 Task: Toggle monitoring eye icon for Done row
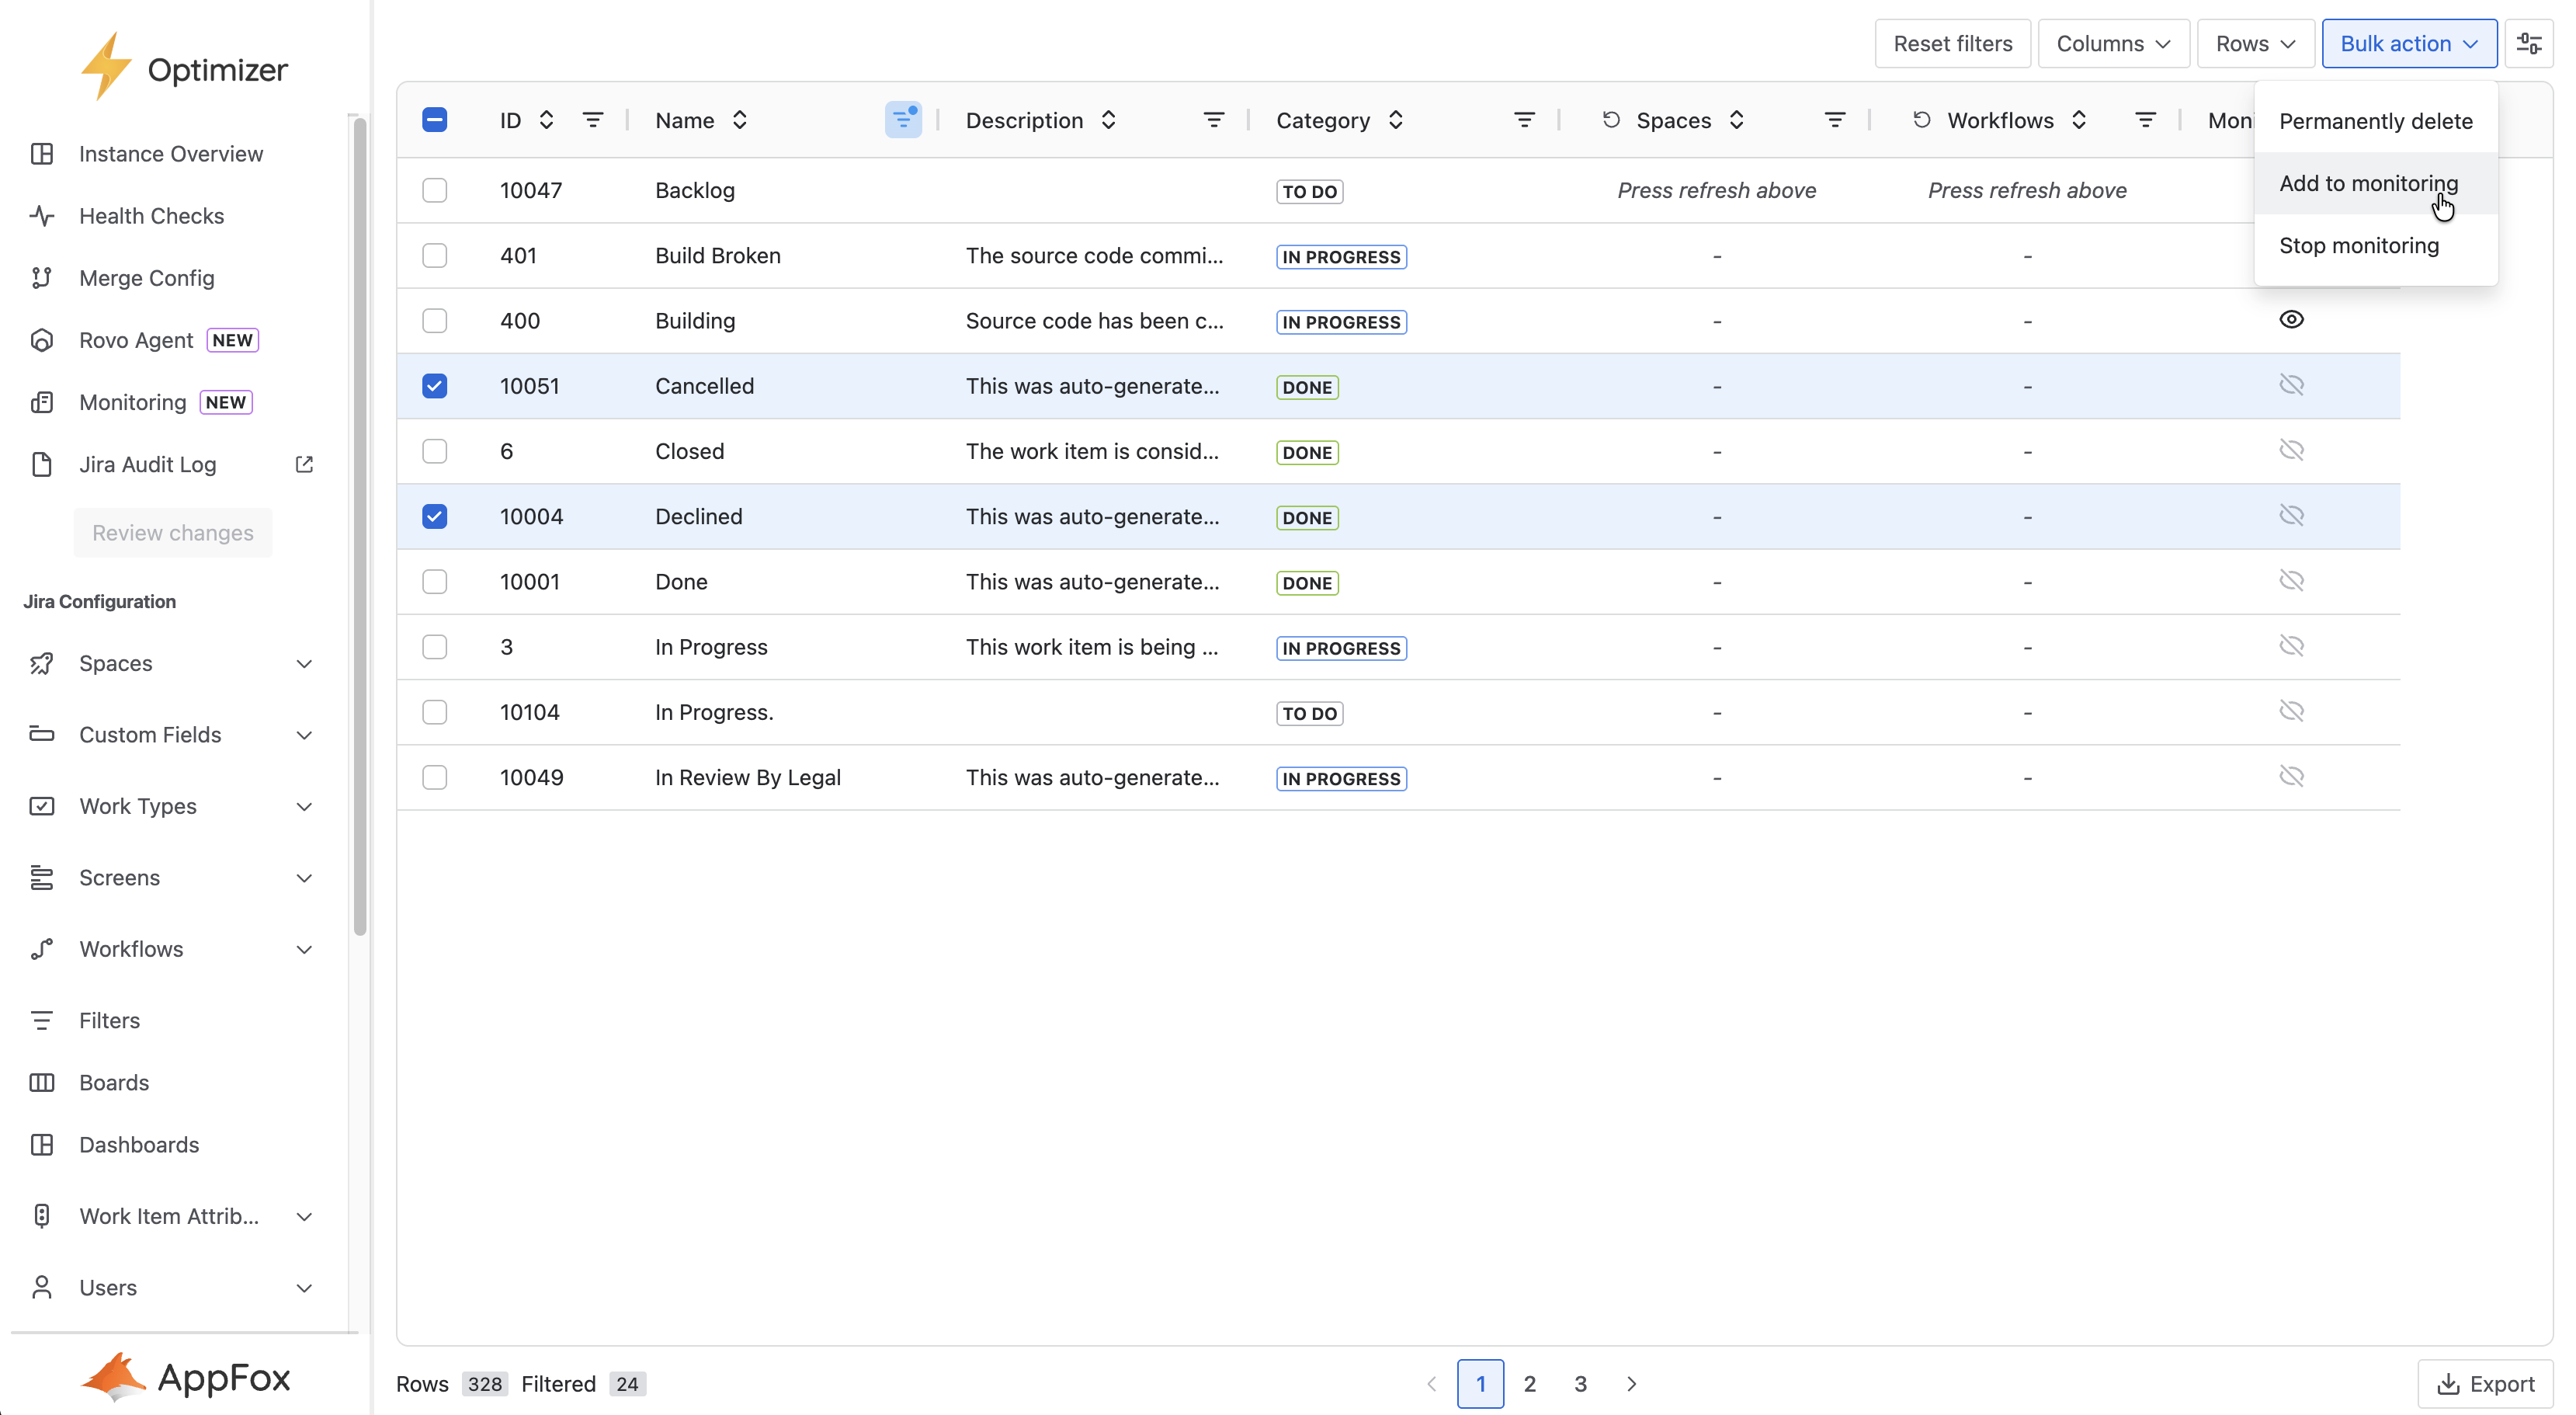tap(2291, 580)
